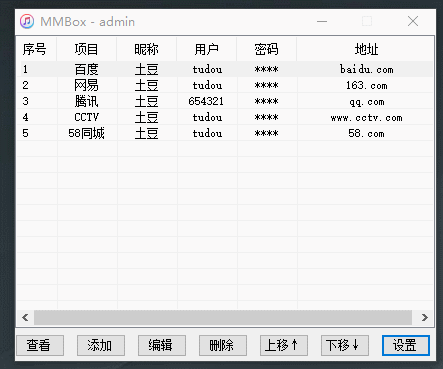
Task: Click the tudou user cell in 网易 row
Action: pyautogui.click(x=207, y=85)
